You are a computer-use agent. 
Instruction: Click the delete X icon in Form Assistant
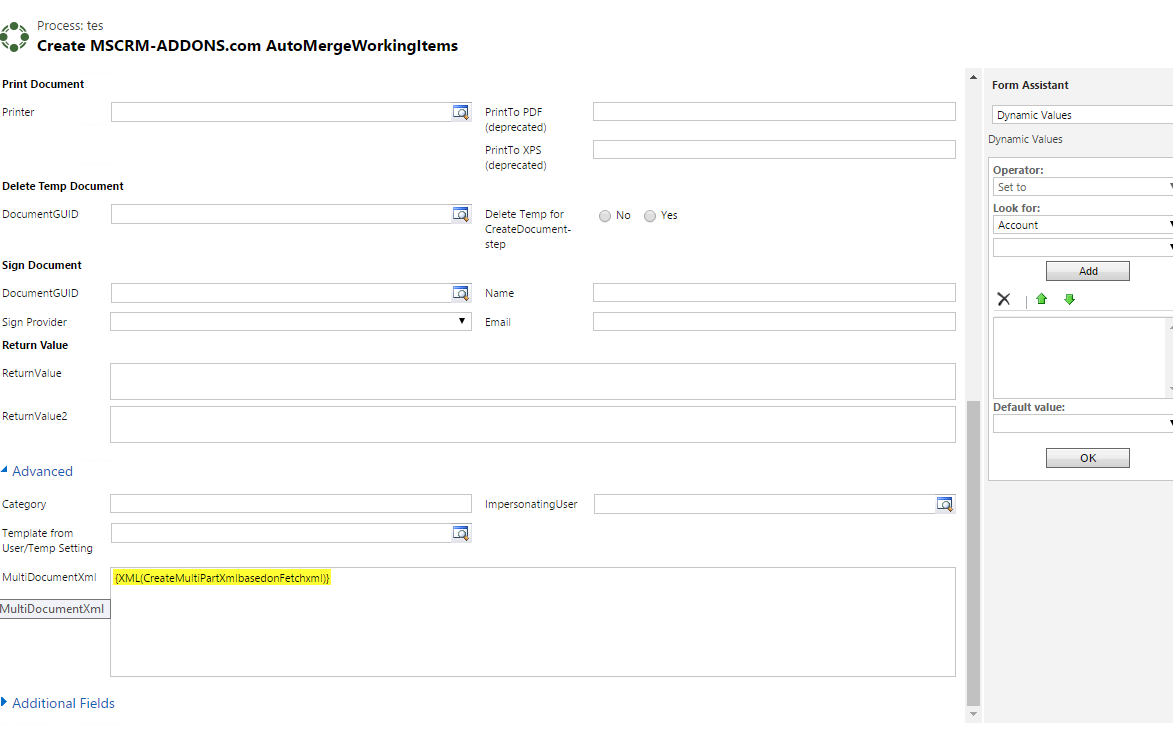tap(1004, 299)
